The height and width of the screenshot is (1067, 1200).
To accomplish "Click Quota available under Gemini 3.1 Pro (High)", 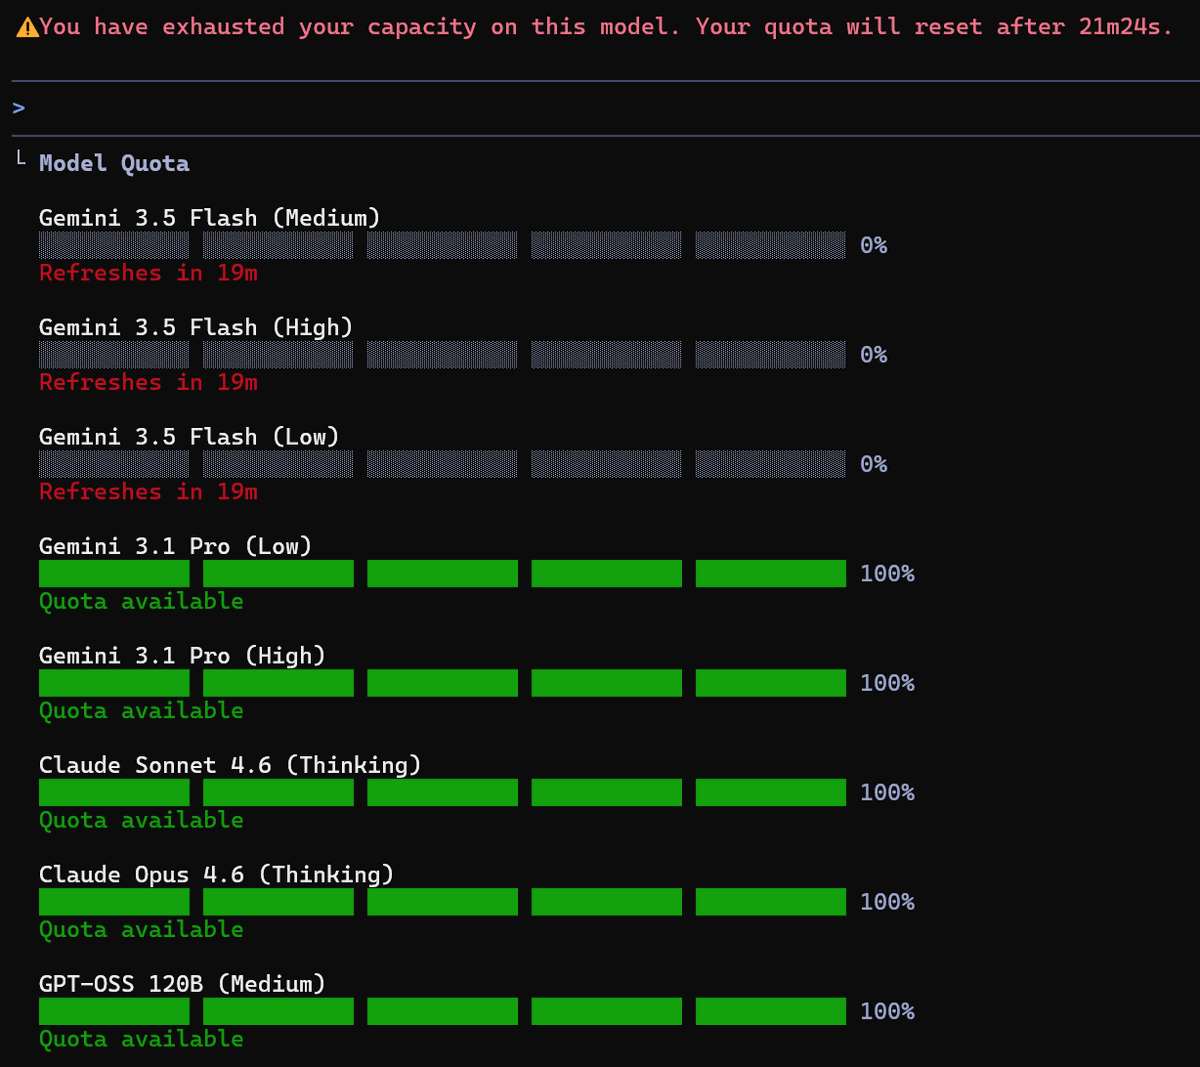I will 141,711.
